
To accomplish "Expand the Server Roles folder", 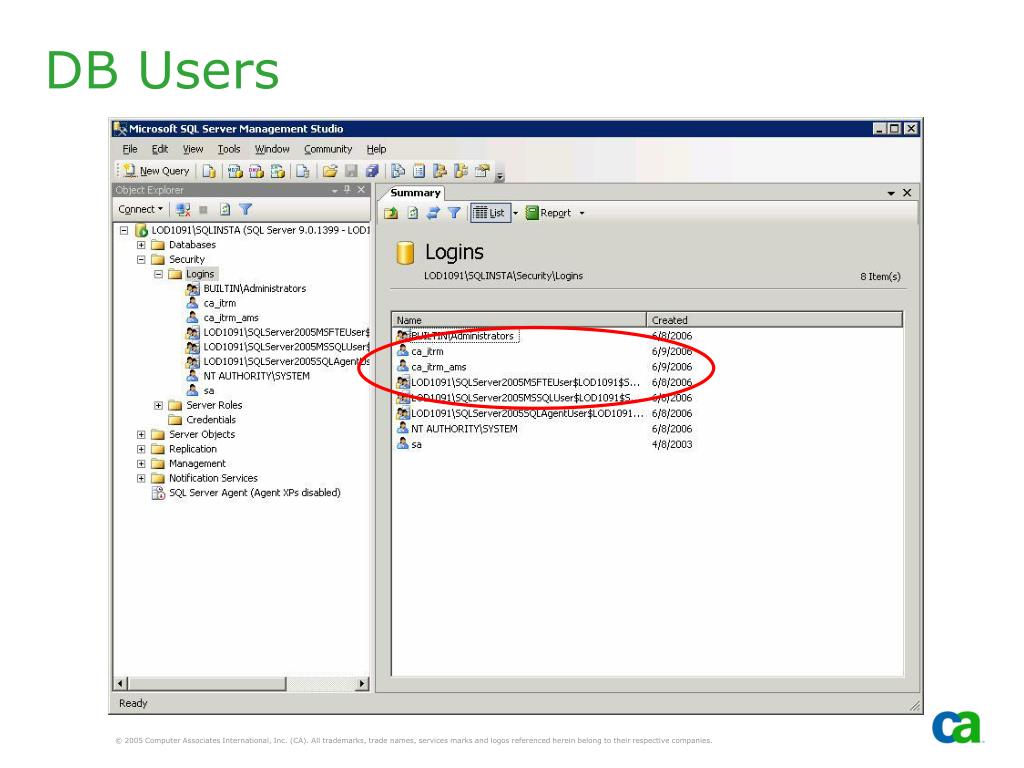I will click(158, 406).
